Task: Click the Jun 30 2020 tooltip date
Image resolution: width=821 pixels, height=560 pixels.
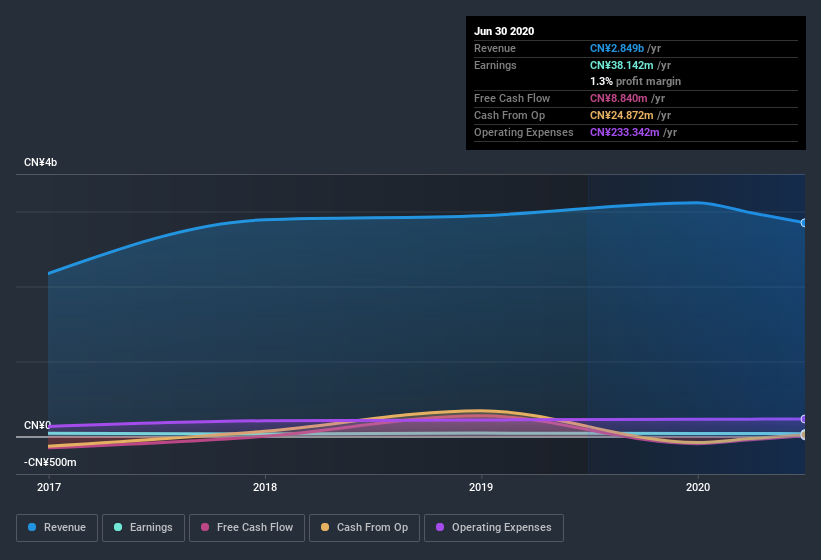Action: click(504, 31)
